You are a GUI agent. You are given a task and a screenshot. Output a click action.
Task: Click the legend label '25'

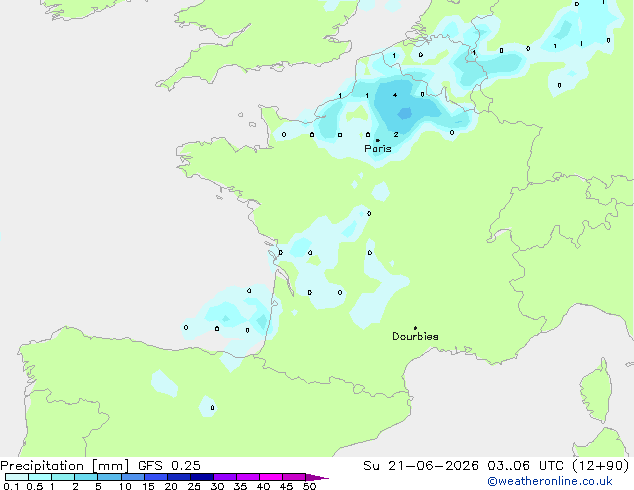(x=194, y=486)
